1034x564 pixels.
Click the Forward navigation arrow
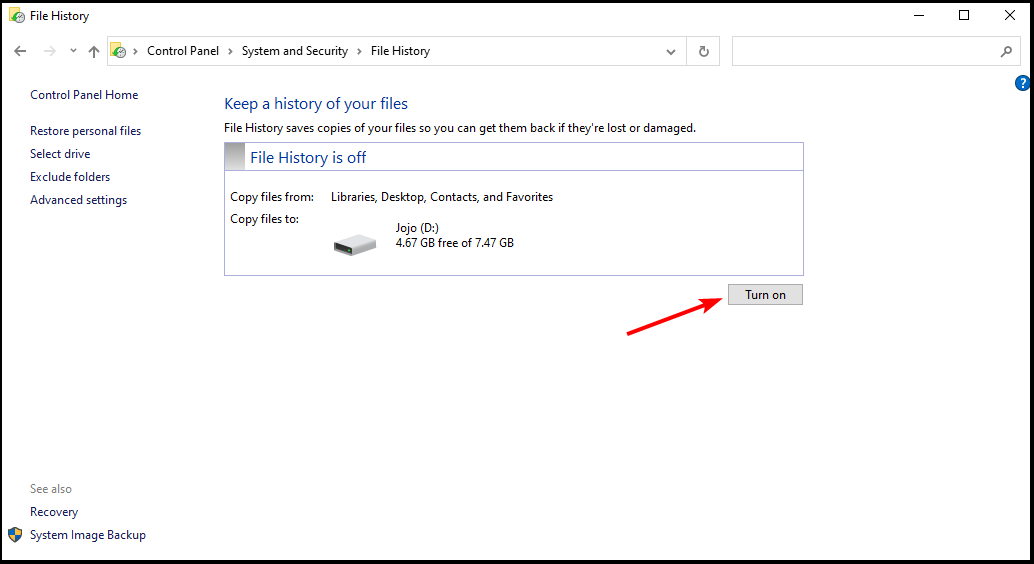[x=49, y=51]
